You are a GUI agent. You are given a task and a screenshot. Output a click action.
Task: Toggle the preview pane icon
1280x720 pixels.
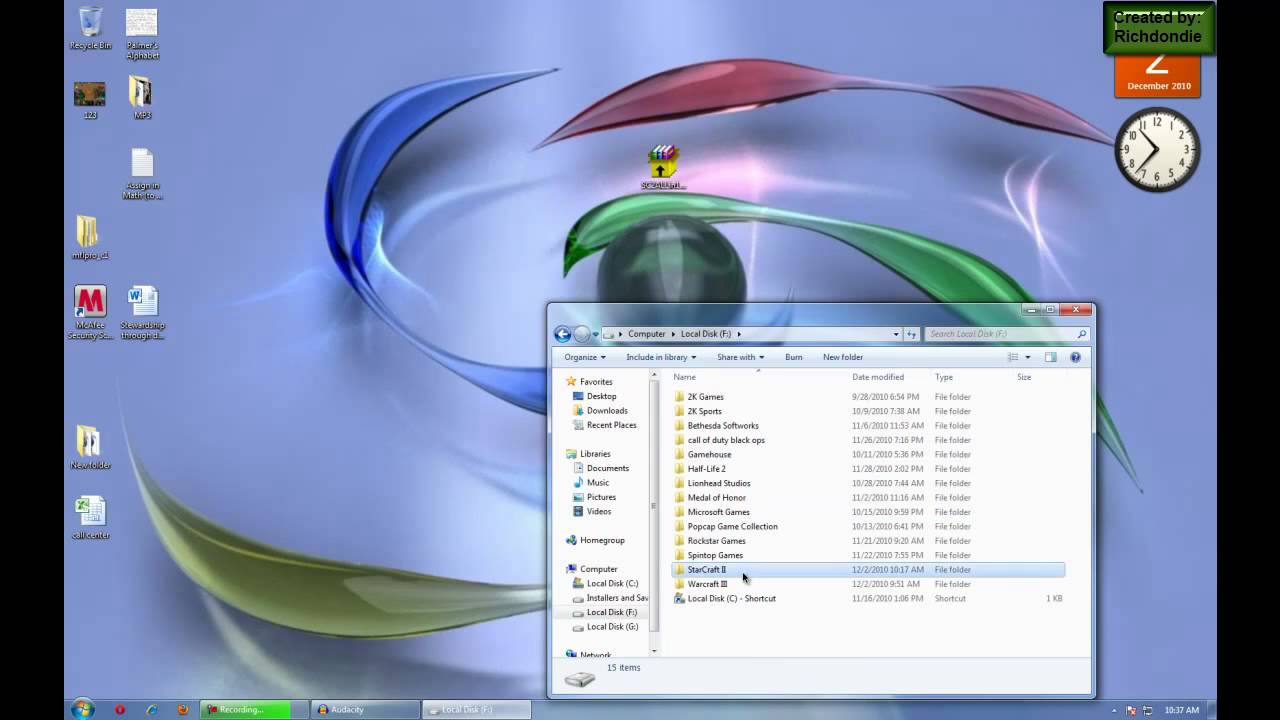[1050, 357]
